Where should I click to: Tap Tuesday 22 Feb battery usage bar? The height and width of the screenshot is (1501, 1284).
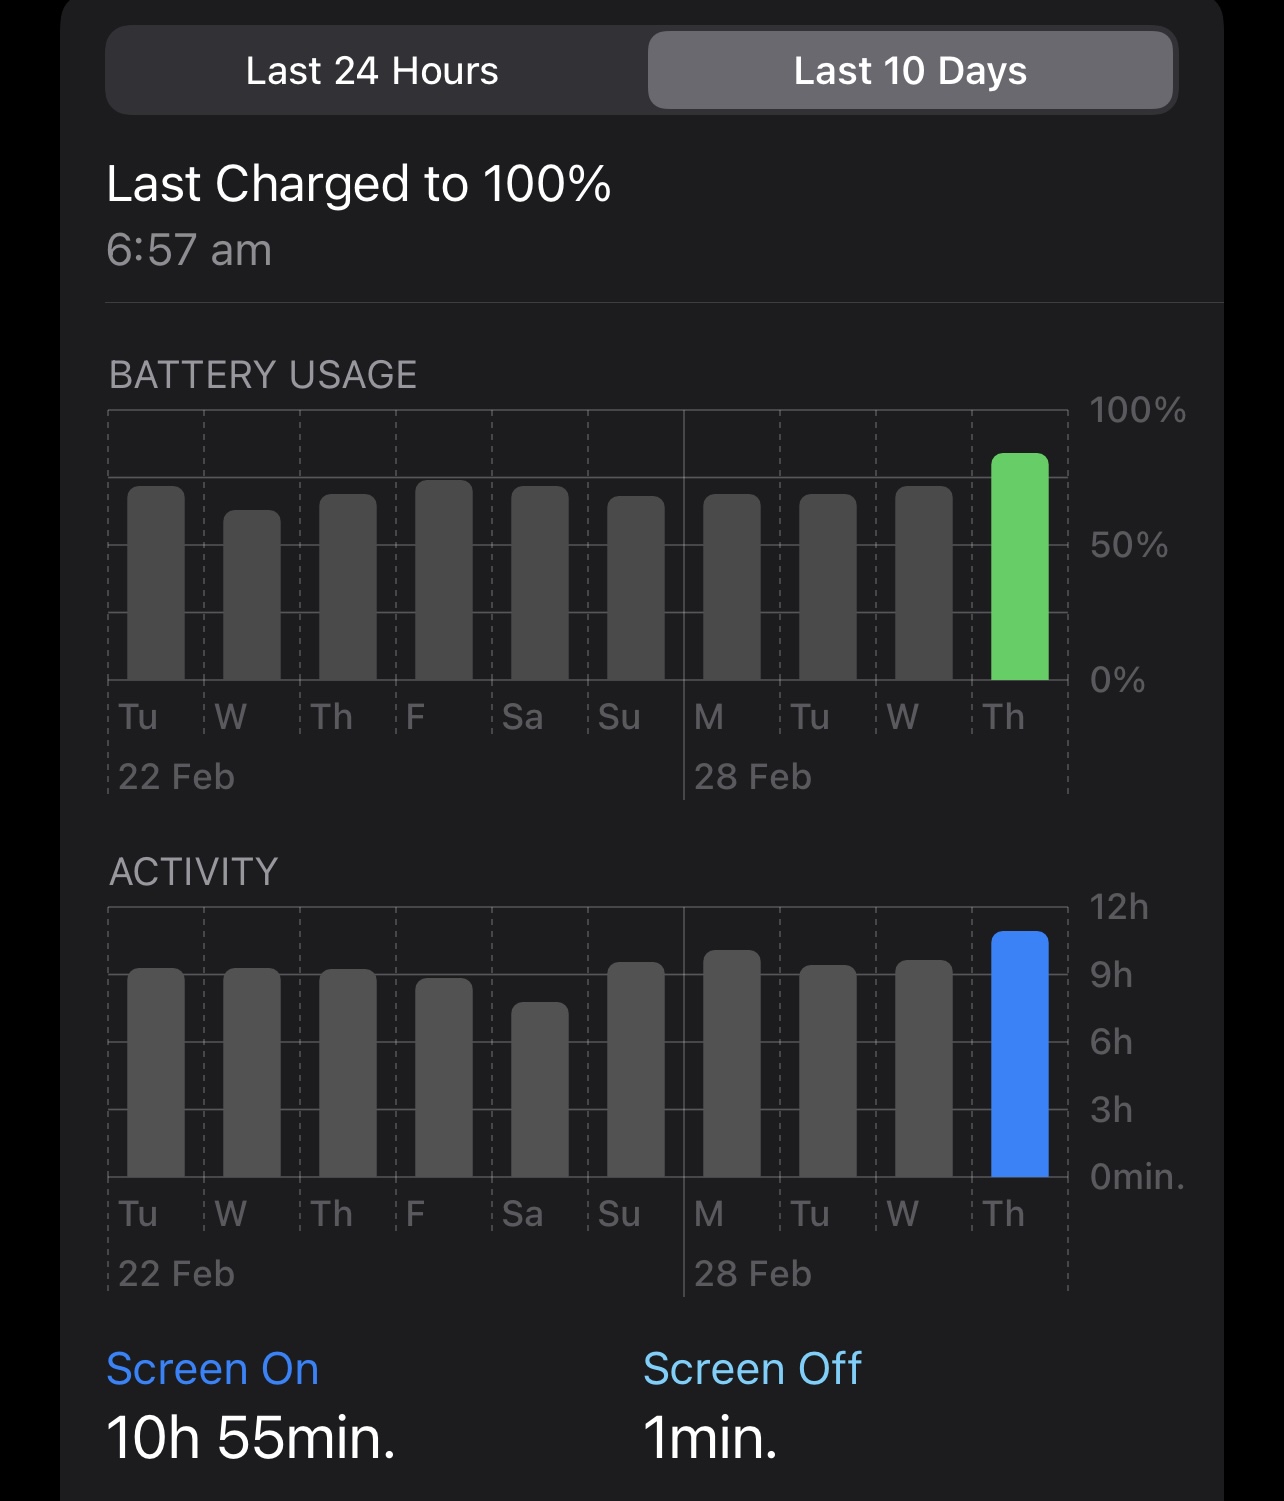[x=155, y=583]
